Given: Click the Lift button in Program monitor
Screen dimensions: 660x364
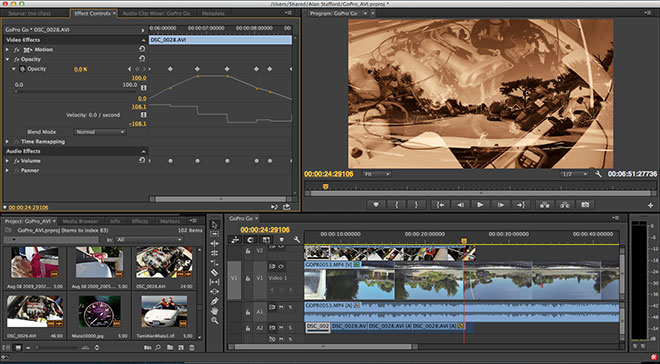Looking at the screenshot, I should [x=544, y=205].
